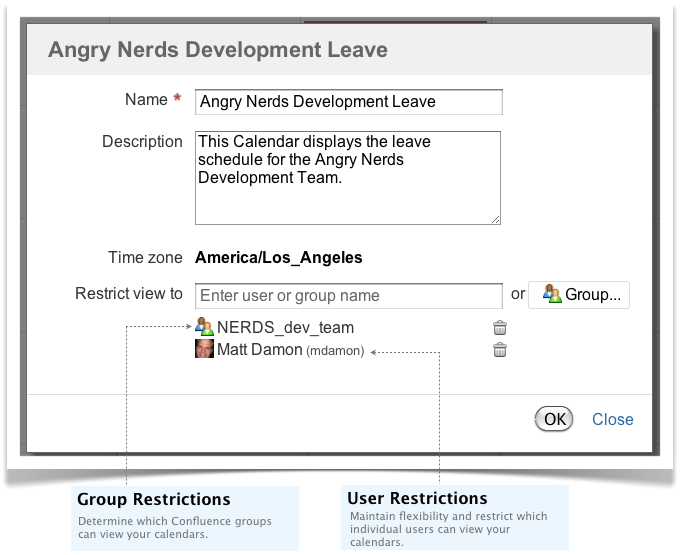This screenshot has width=680, height=555.
Task: Click the Group Restrictions callout heading
Action: click(154, 499)
